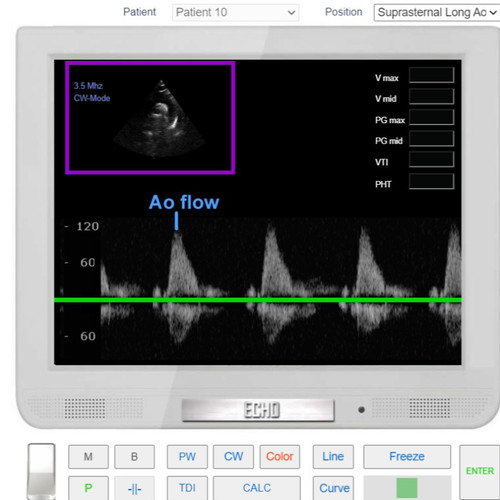Open the Suprasternal Long Ao position dropdown
The image size is (500, 500).
[x=437, y=13]
